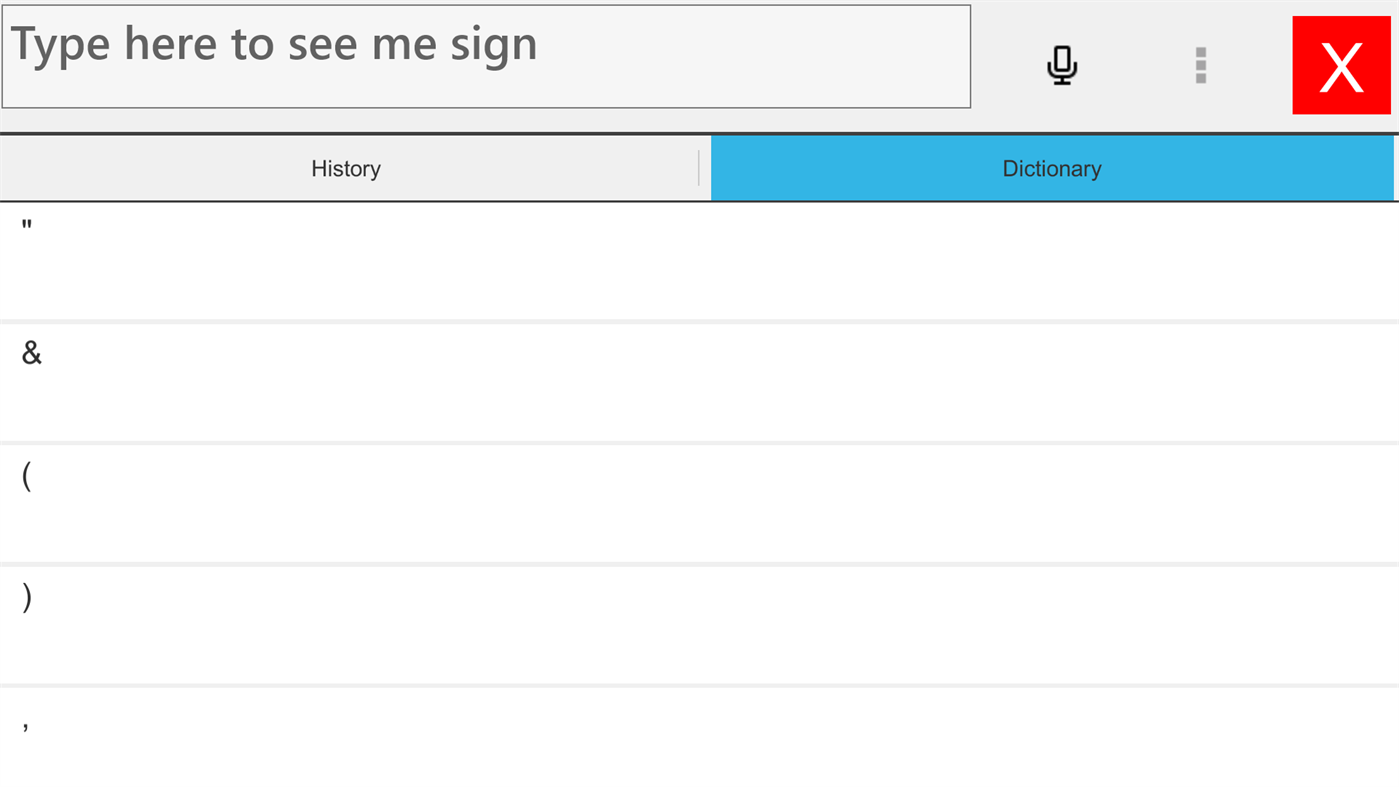Click inside the Type here to see me sign box
1399x787 pixels.
pyautogui.click(x=486, y=55)
